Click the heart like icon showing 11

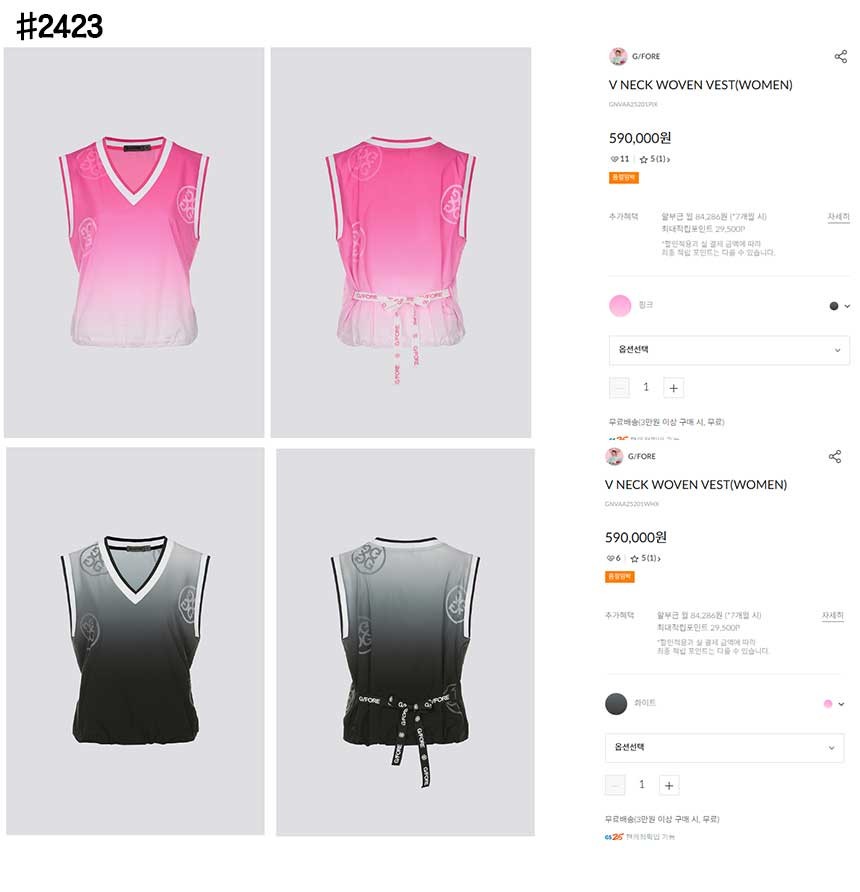tap(614, 159)
